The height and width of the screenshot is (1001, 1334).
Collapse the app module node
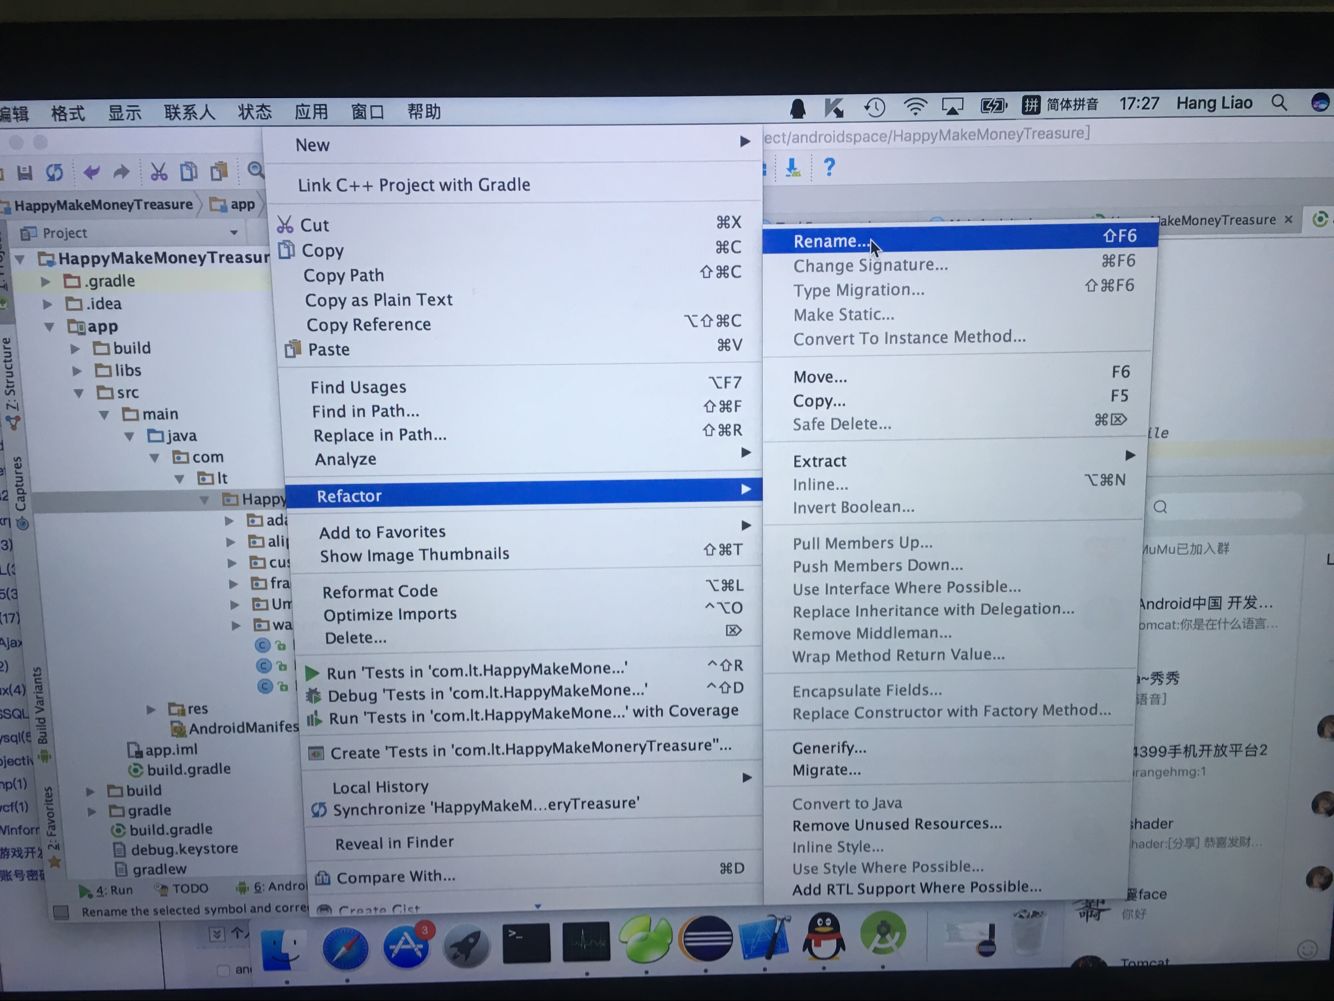pos(49,327)
